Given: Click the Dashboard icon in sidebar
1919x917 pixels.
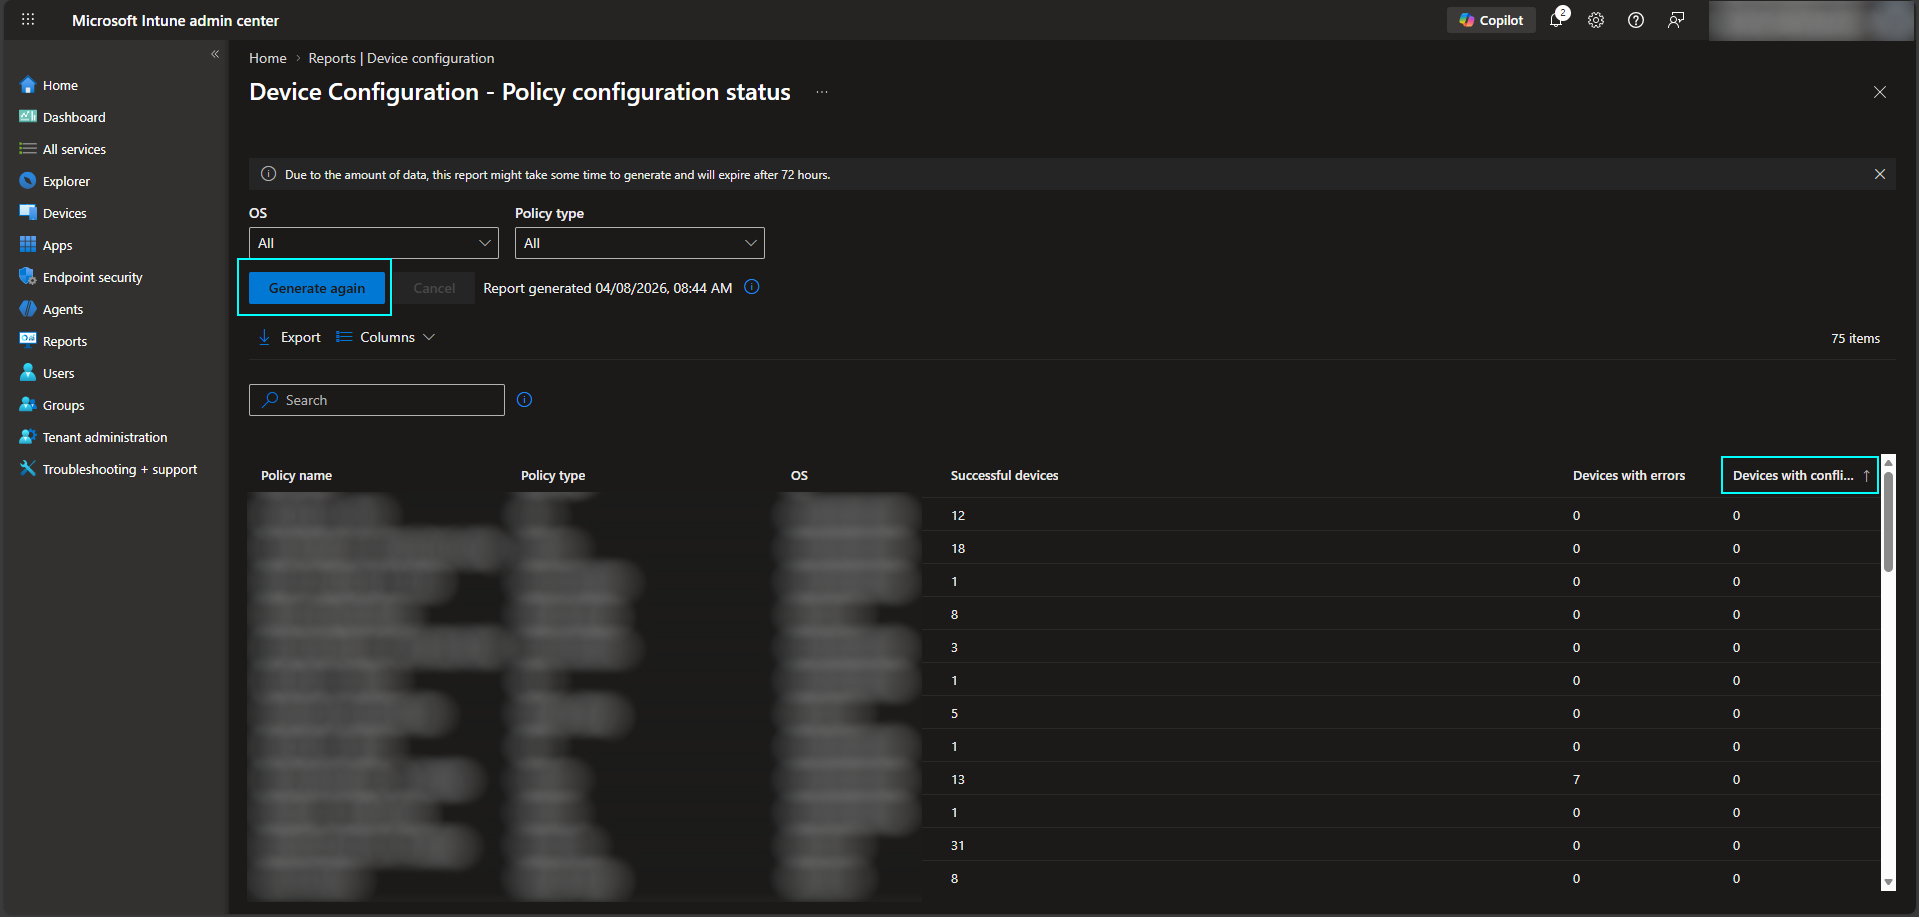Looking at the screenshot, I should pos(28,117).
